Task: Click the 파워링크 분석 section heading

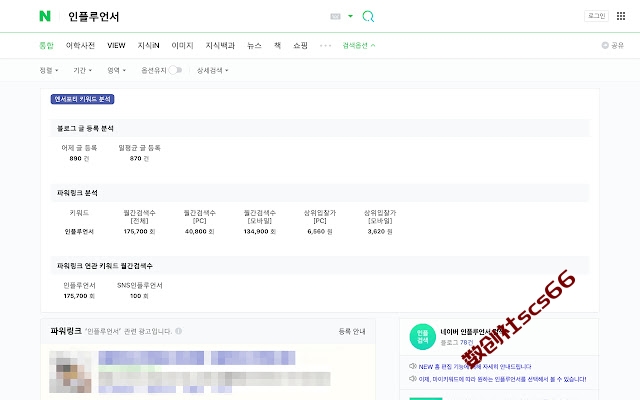Action: click(77, 193)
